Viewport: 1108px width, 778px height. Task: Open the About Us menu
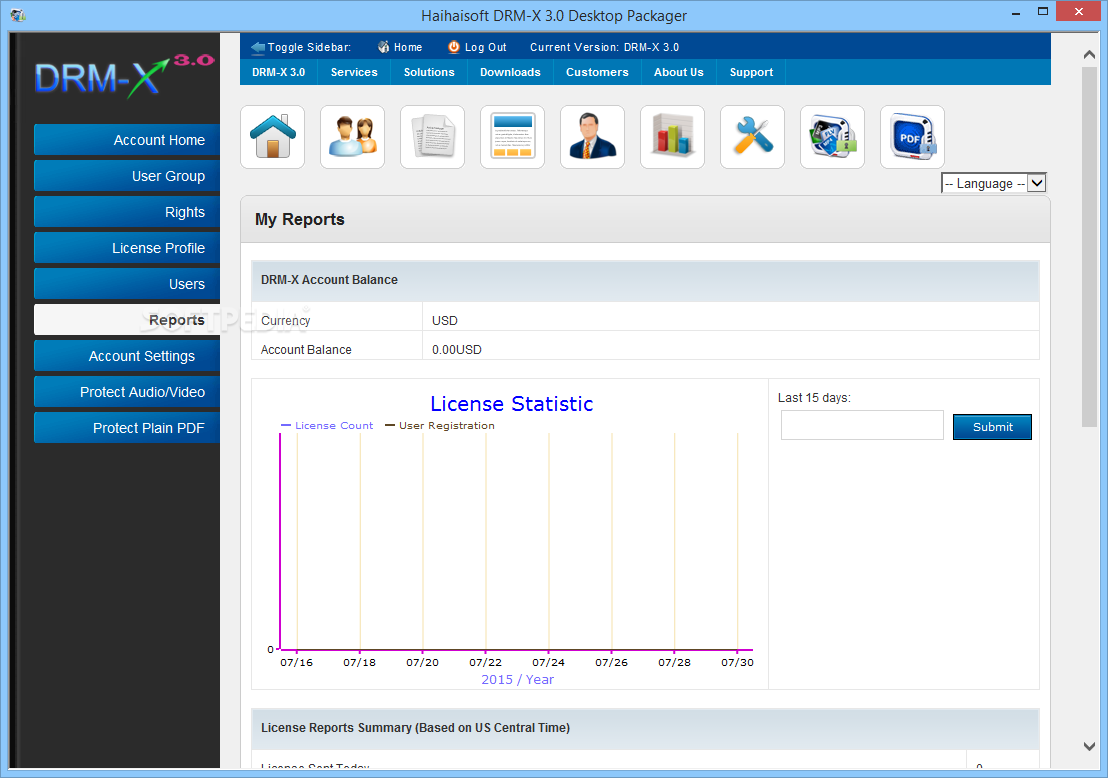click(x=678, y=72)
